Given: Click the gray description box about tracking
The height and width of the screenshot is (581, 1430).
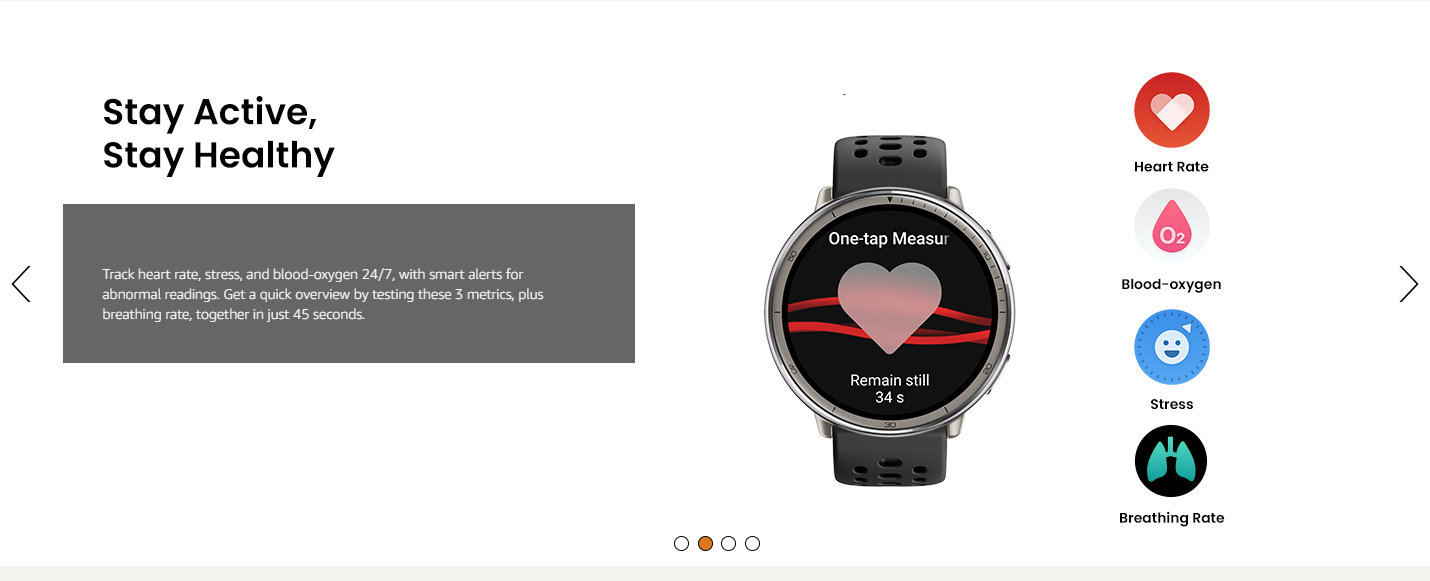Looking at the screenshot, I should [x=349, y=284].
